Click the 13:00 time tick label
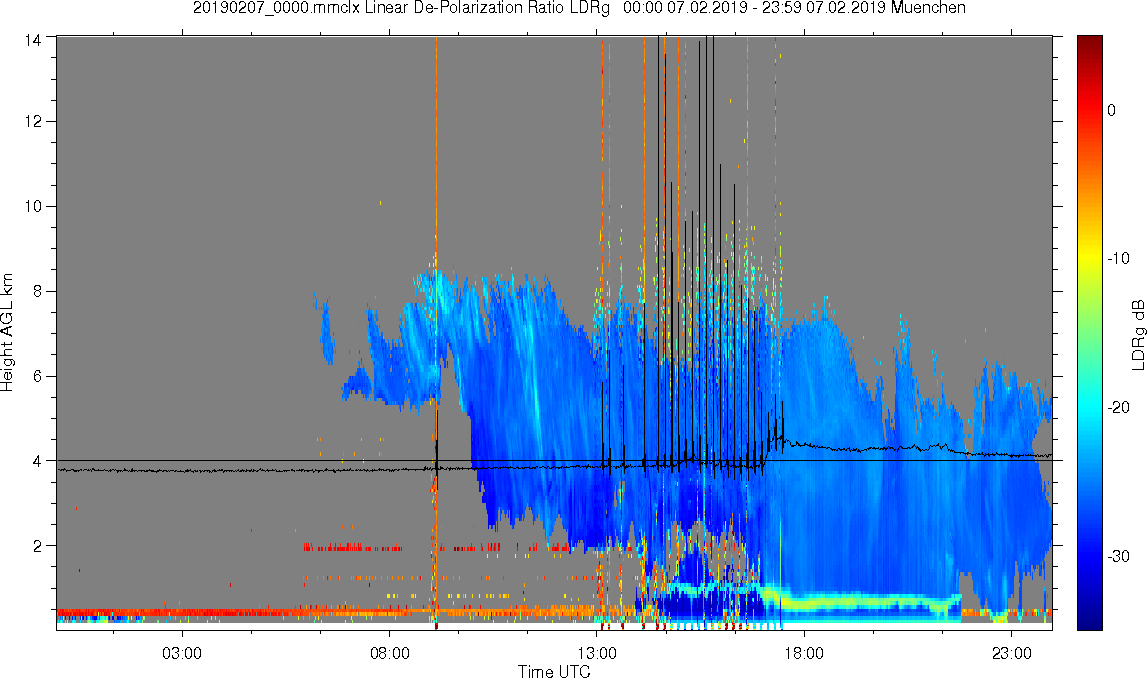This screenshot has height=678, width=1147. [x=597, y=653]
